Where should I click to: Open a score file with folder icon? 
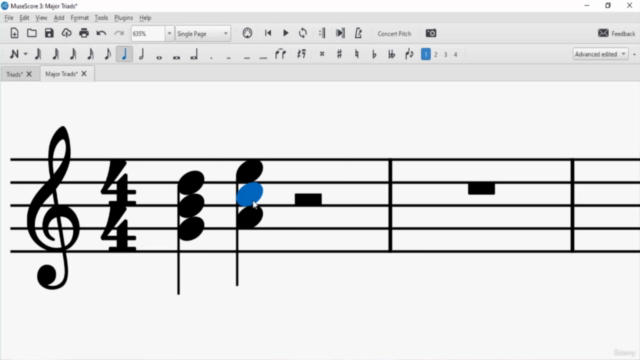pyautogui.click(x=32, y=33)
